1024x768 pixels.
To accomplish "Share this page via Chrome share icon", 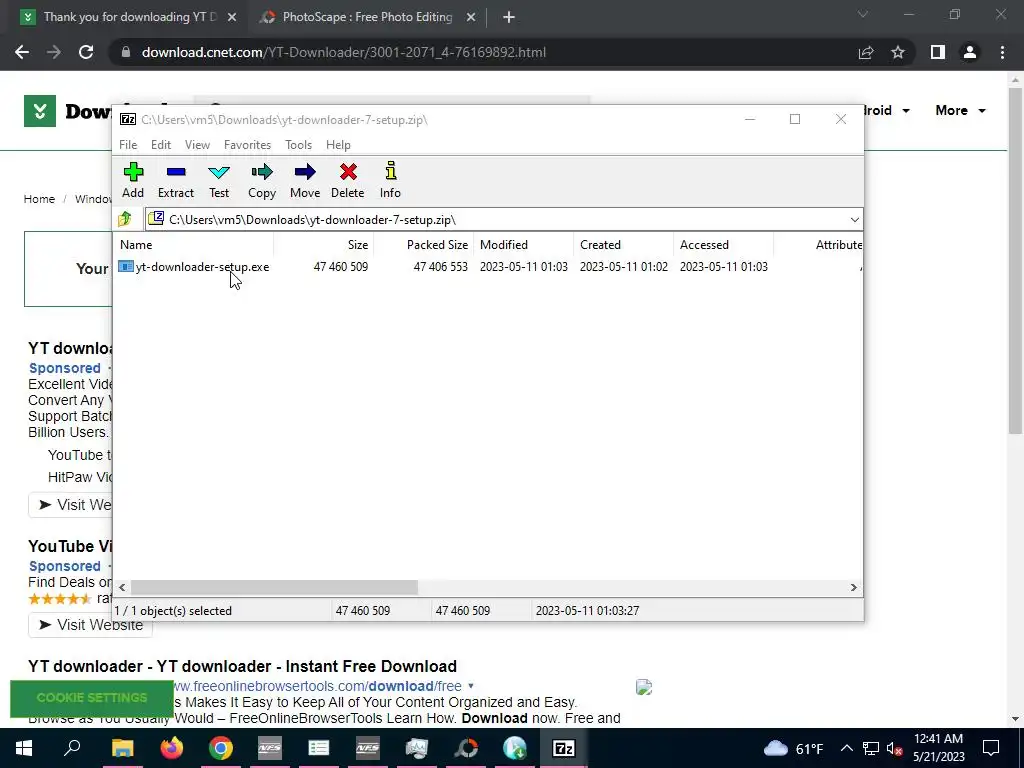I will [x=866, y=52].
